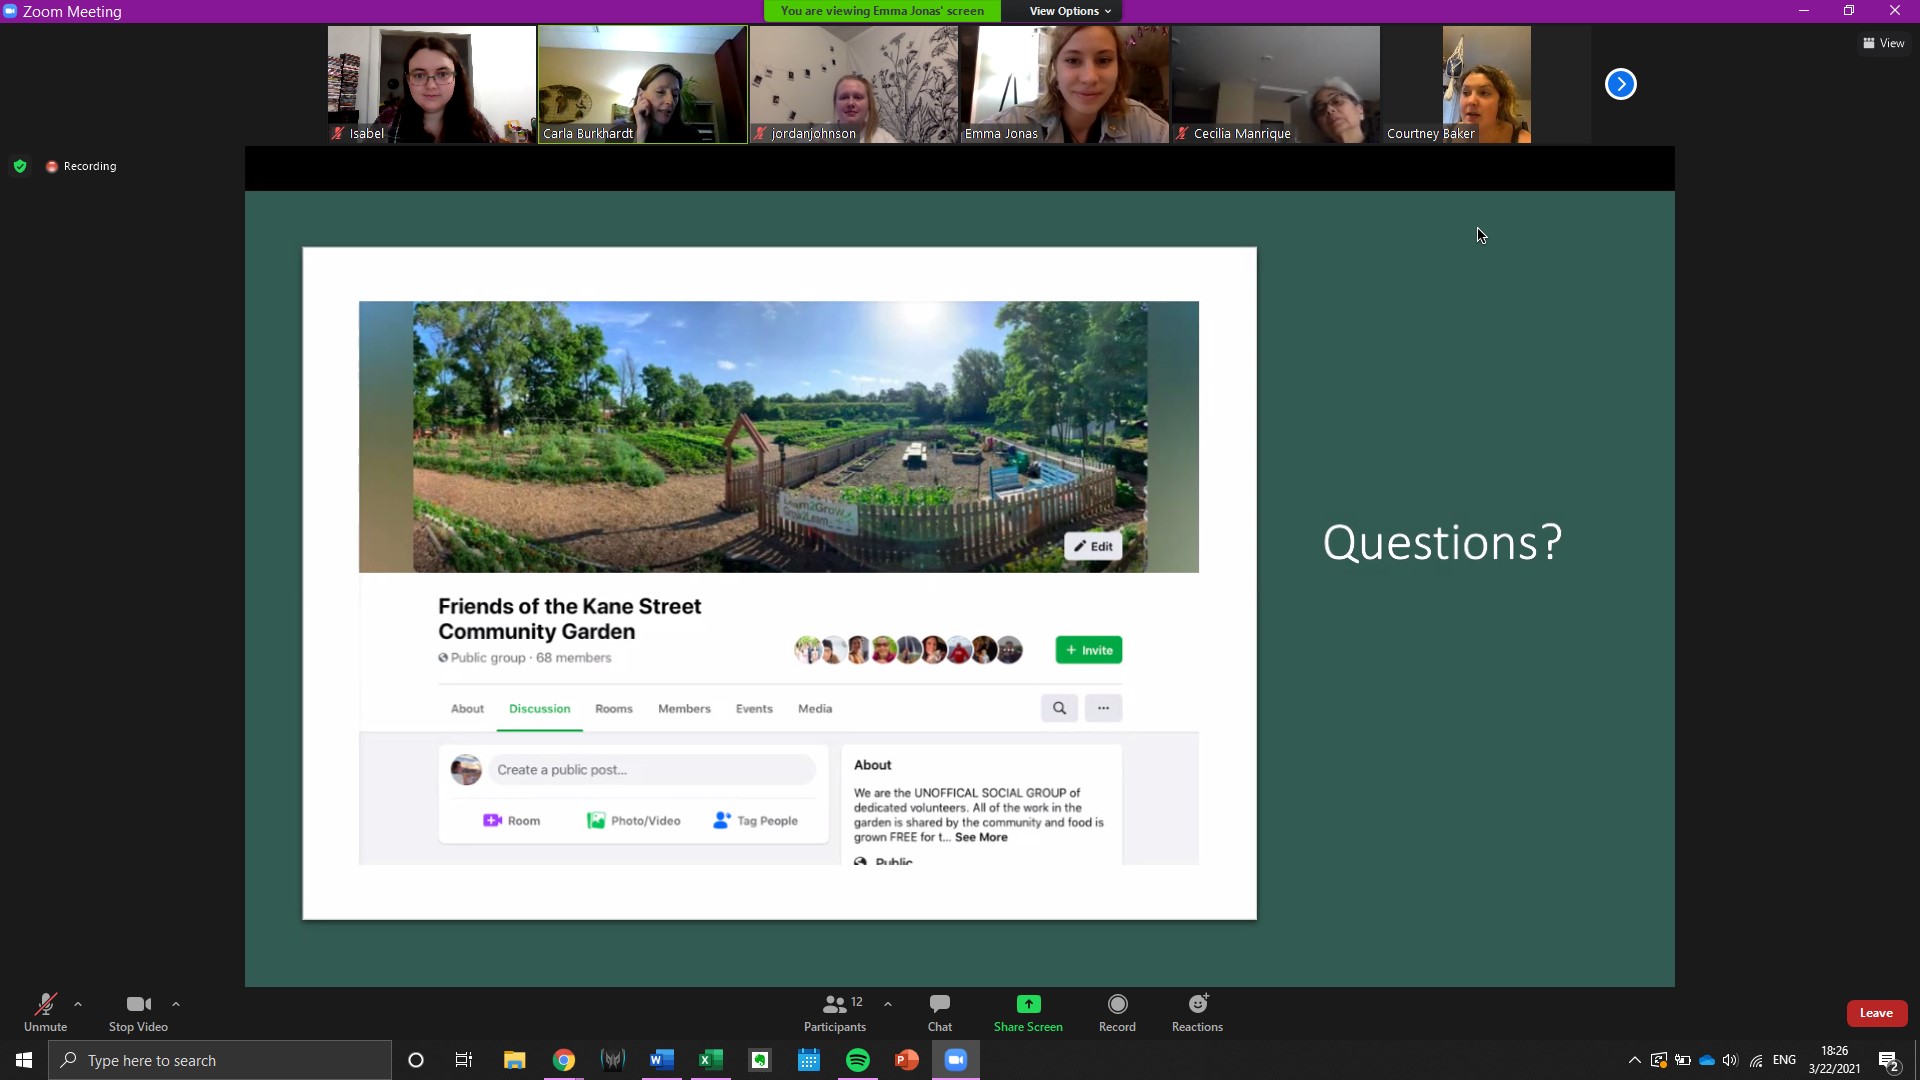
Task: Toggle the Record button
Action: point(1117,1012)
